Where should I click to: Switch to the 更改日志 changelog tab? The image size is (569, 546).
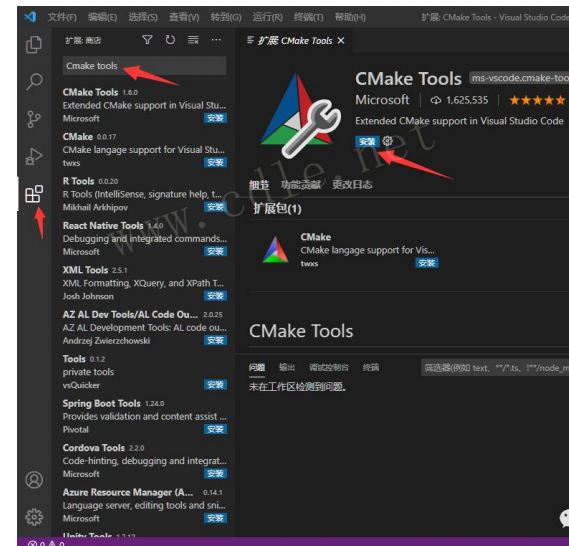352,185
